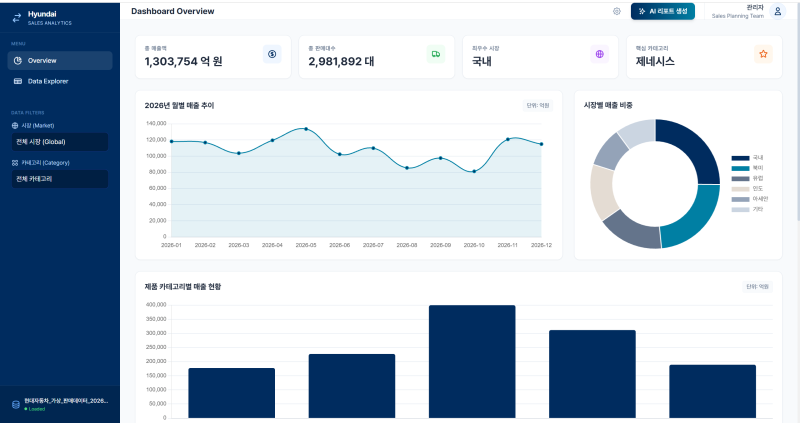Viewport: 800px width, 423px height.
Task: Click the 관리자 user name
Action: (x=755, y=8)
